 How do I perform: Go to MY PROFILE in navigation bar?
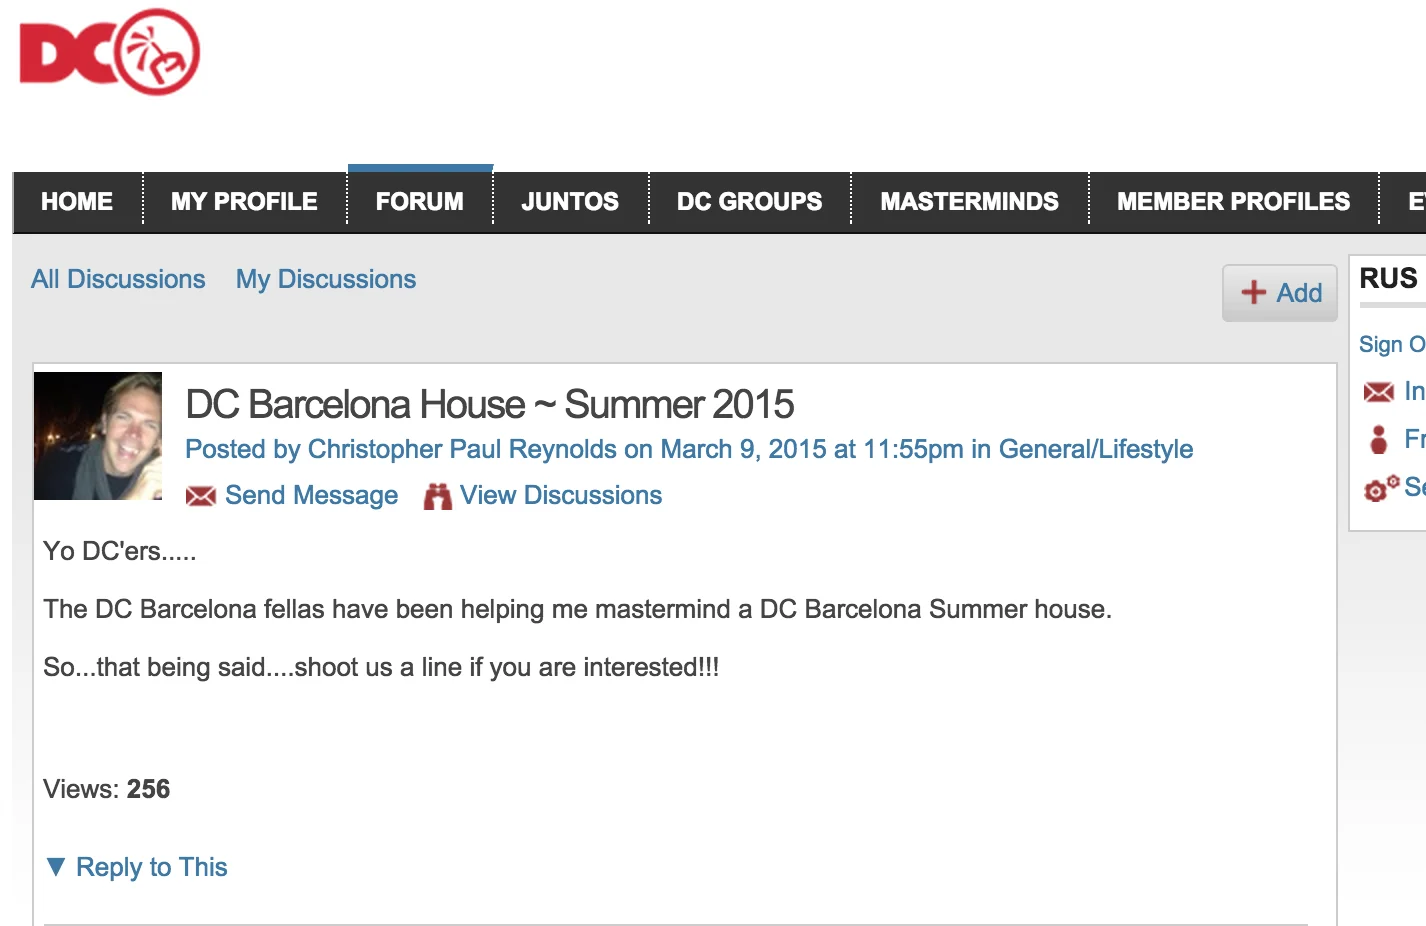click(x=244, y=202)
